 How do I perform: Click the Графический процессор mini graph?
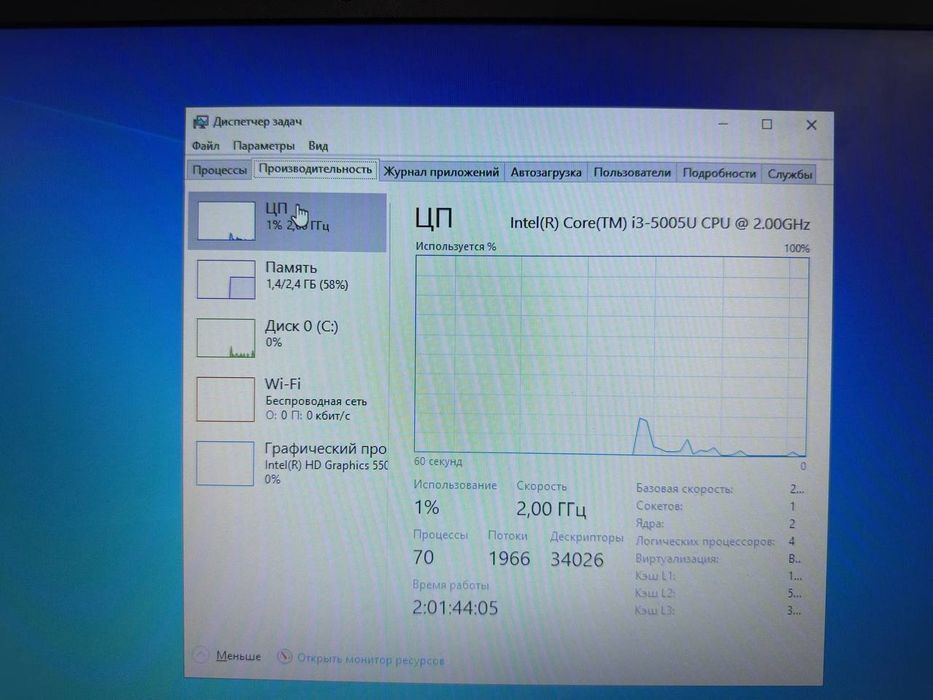pyautogui.click(x=225, y=463)
